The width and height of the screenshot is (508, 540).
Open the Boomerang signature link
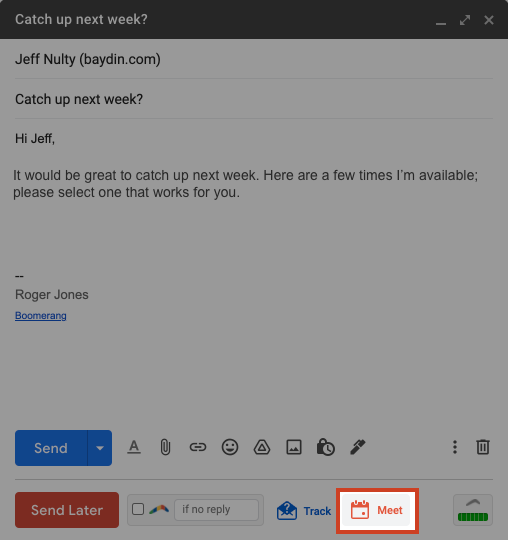41,315
